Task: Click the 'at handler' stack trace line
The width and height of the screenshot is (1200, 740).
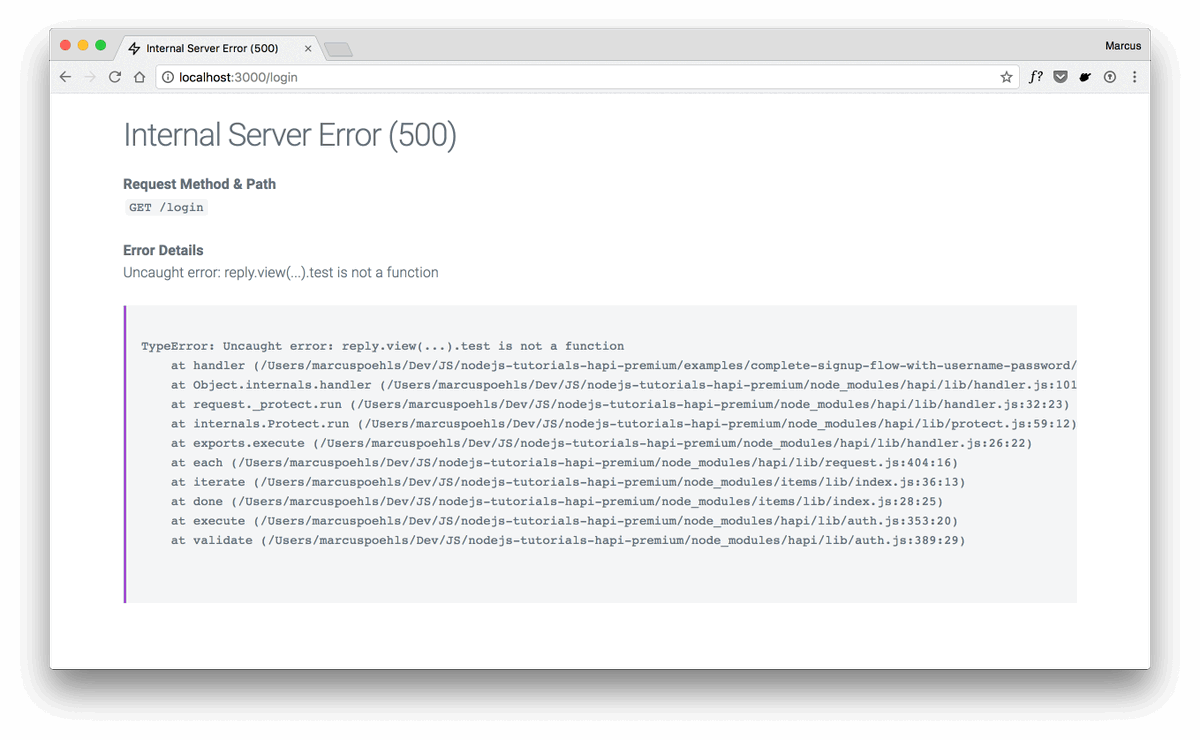Action: (x=623, y=366)
